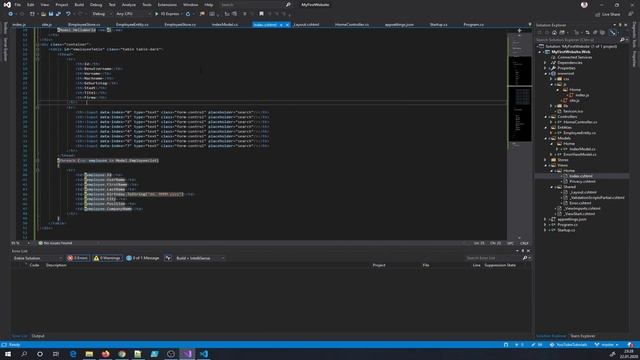The image size is (640, 360).
Task: Click Solution Explorer search magnifier icon
Action: coord(622,40)
